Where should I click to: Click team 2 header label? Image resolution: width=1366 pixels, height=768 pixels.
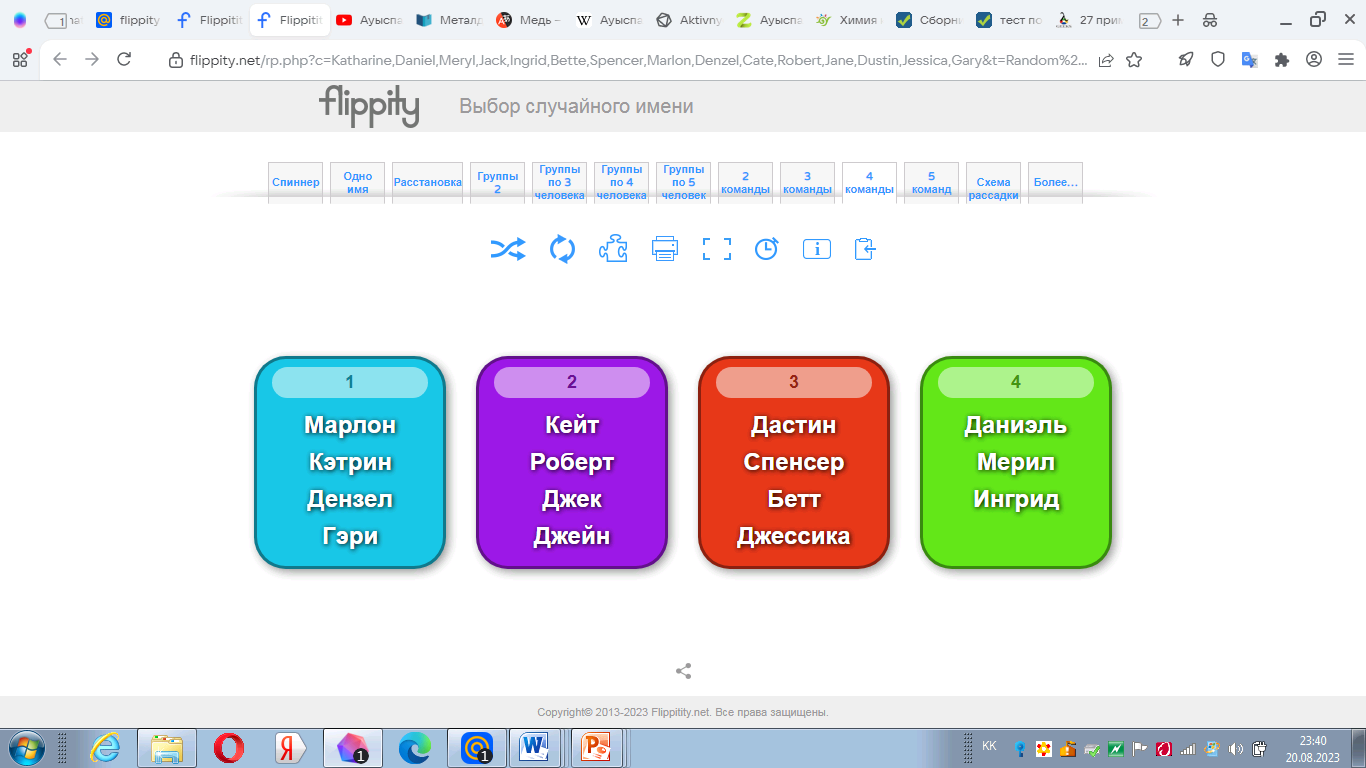tap(572, 382)
